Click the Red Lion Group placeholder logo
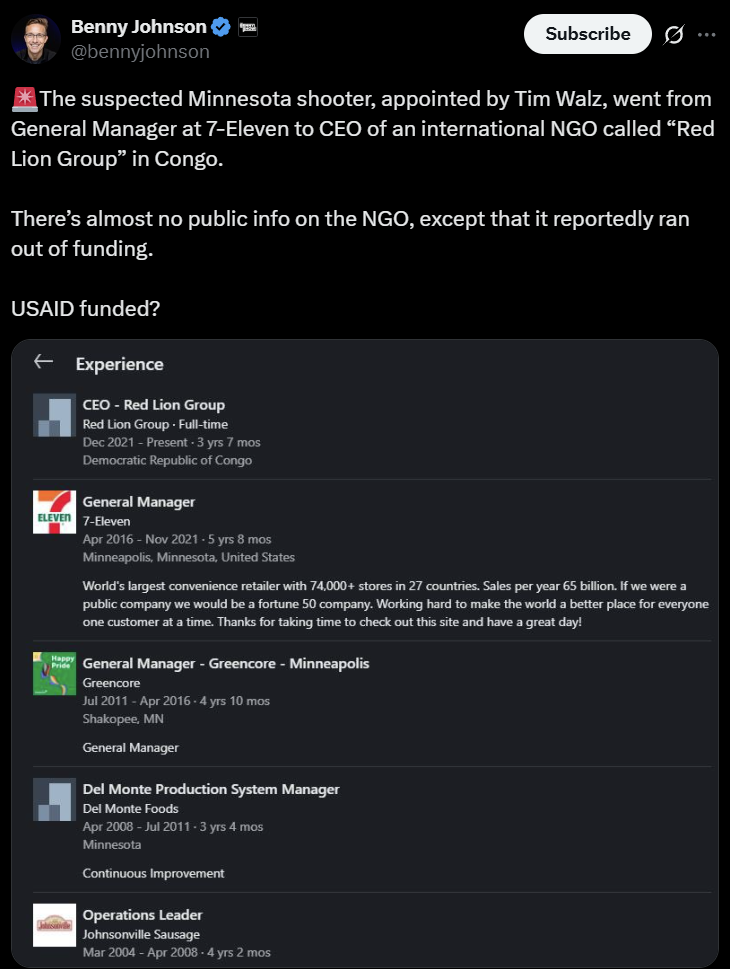The width and height of the screenshot is (730, 969). [x=54, y=415]
